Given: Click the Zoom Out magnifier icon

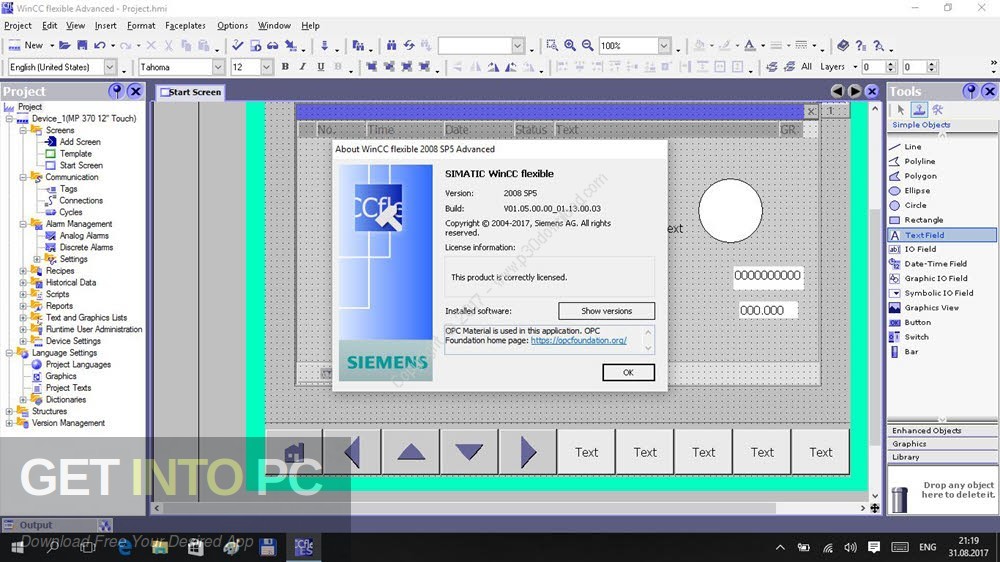Looking at the screenshot, I should click(587, 45).
